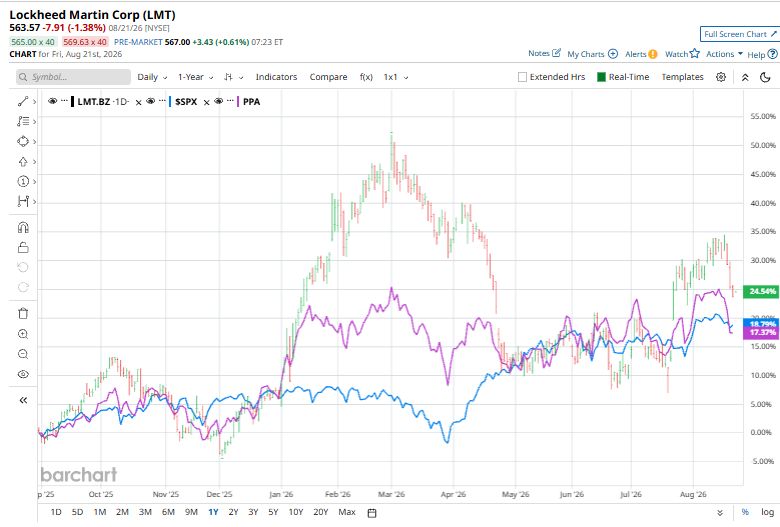Focus the Symbol search field

(73, 77)
